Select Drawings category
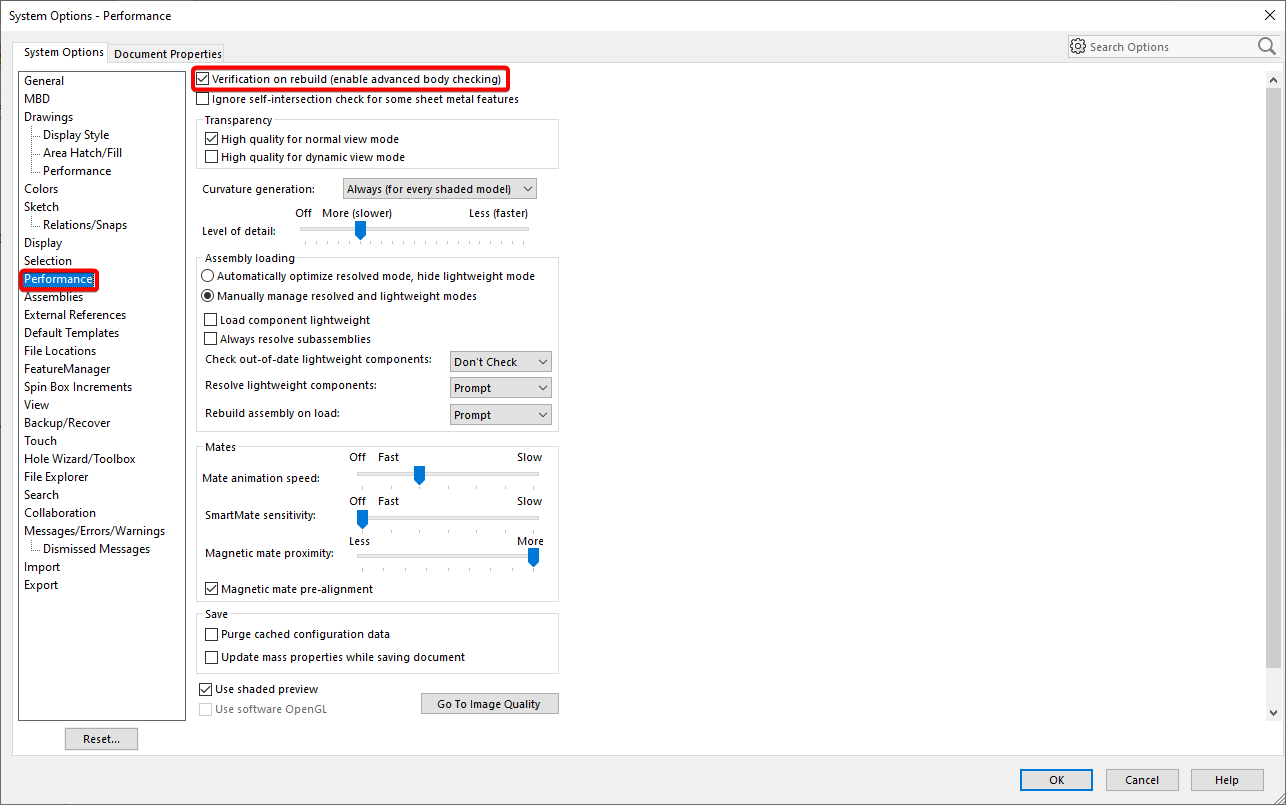 pos(49,117)
